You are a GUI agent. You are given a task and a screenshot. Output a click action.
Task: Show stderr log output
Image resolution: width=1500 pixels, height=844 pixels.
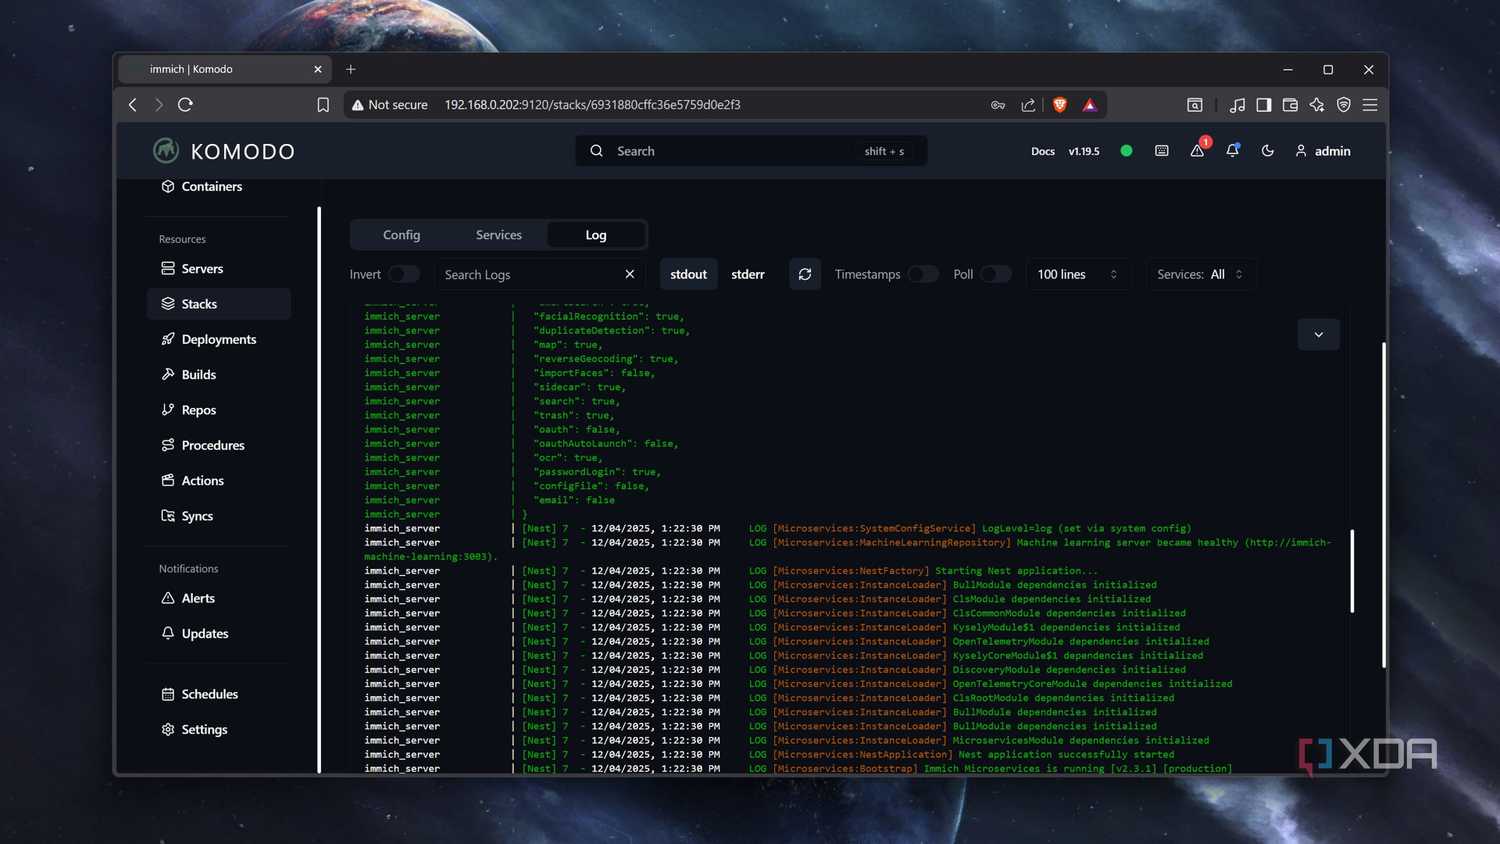coord(748,274)
